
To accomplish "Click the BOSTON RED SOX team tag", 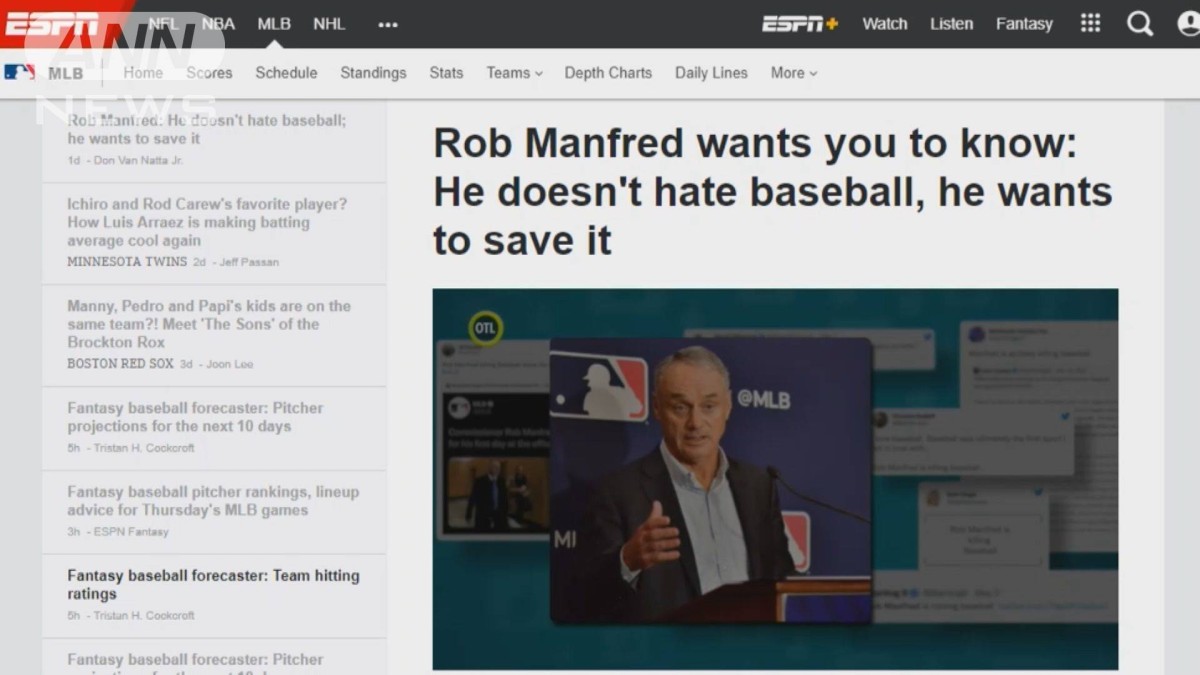I will point(120,364).
